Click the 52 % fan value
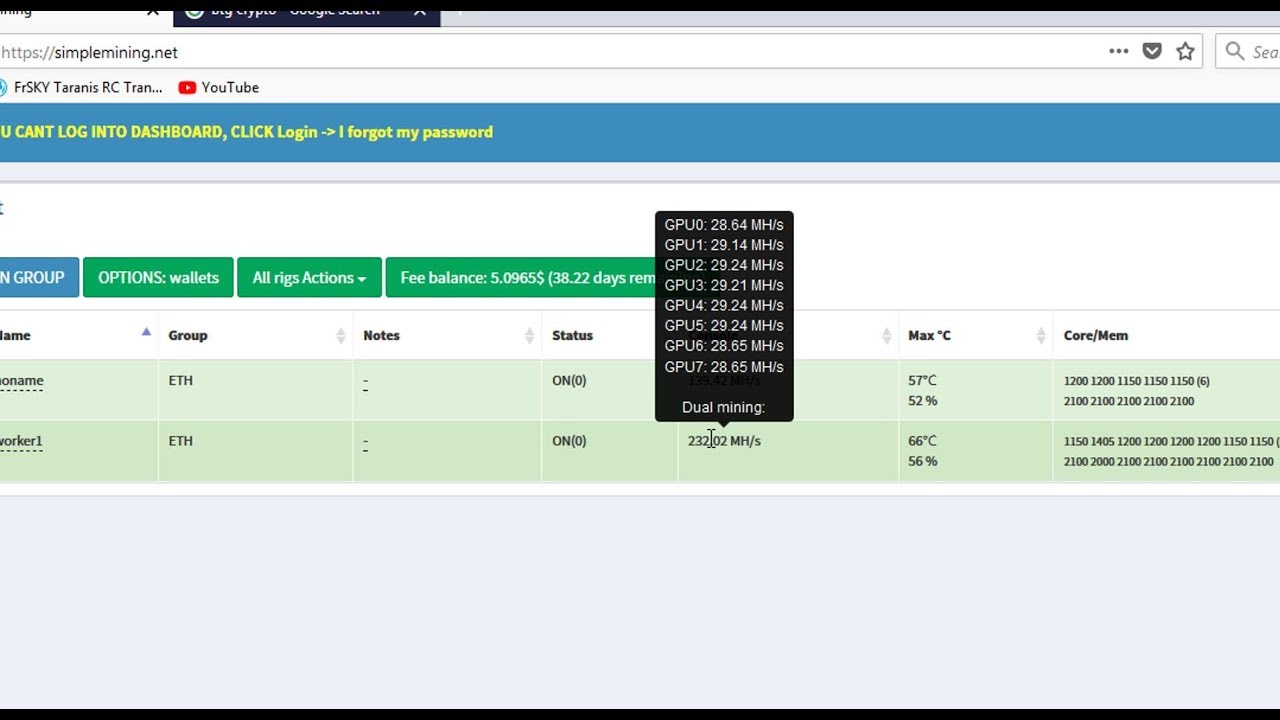 [x=922, y=401]
